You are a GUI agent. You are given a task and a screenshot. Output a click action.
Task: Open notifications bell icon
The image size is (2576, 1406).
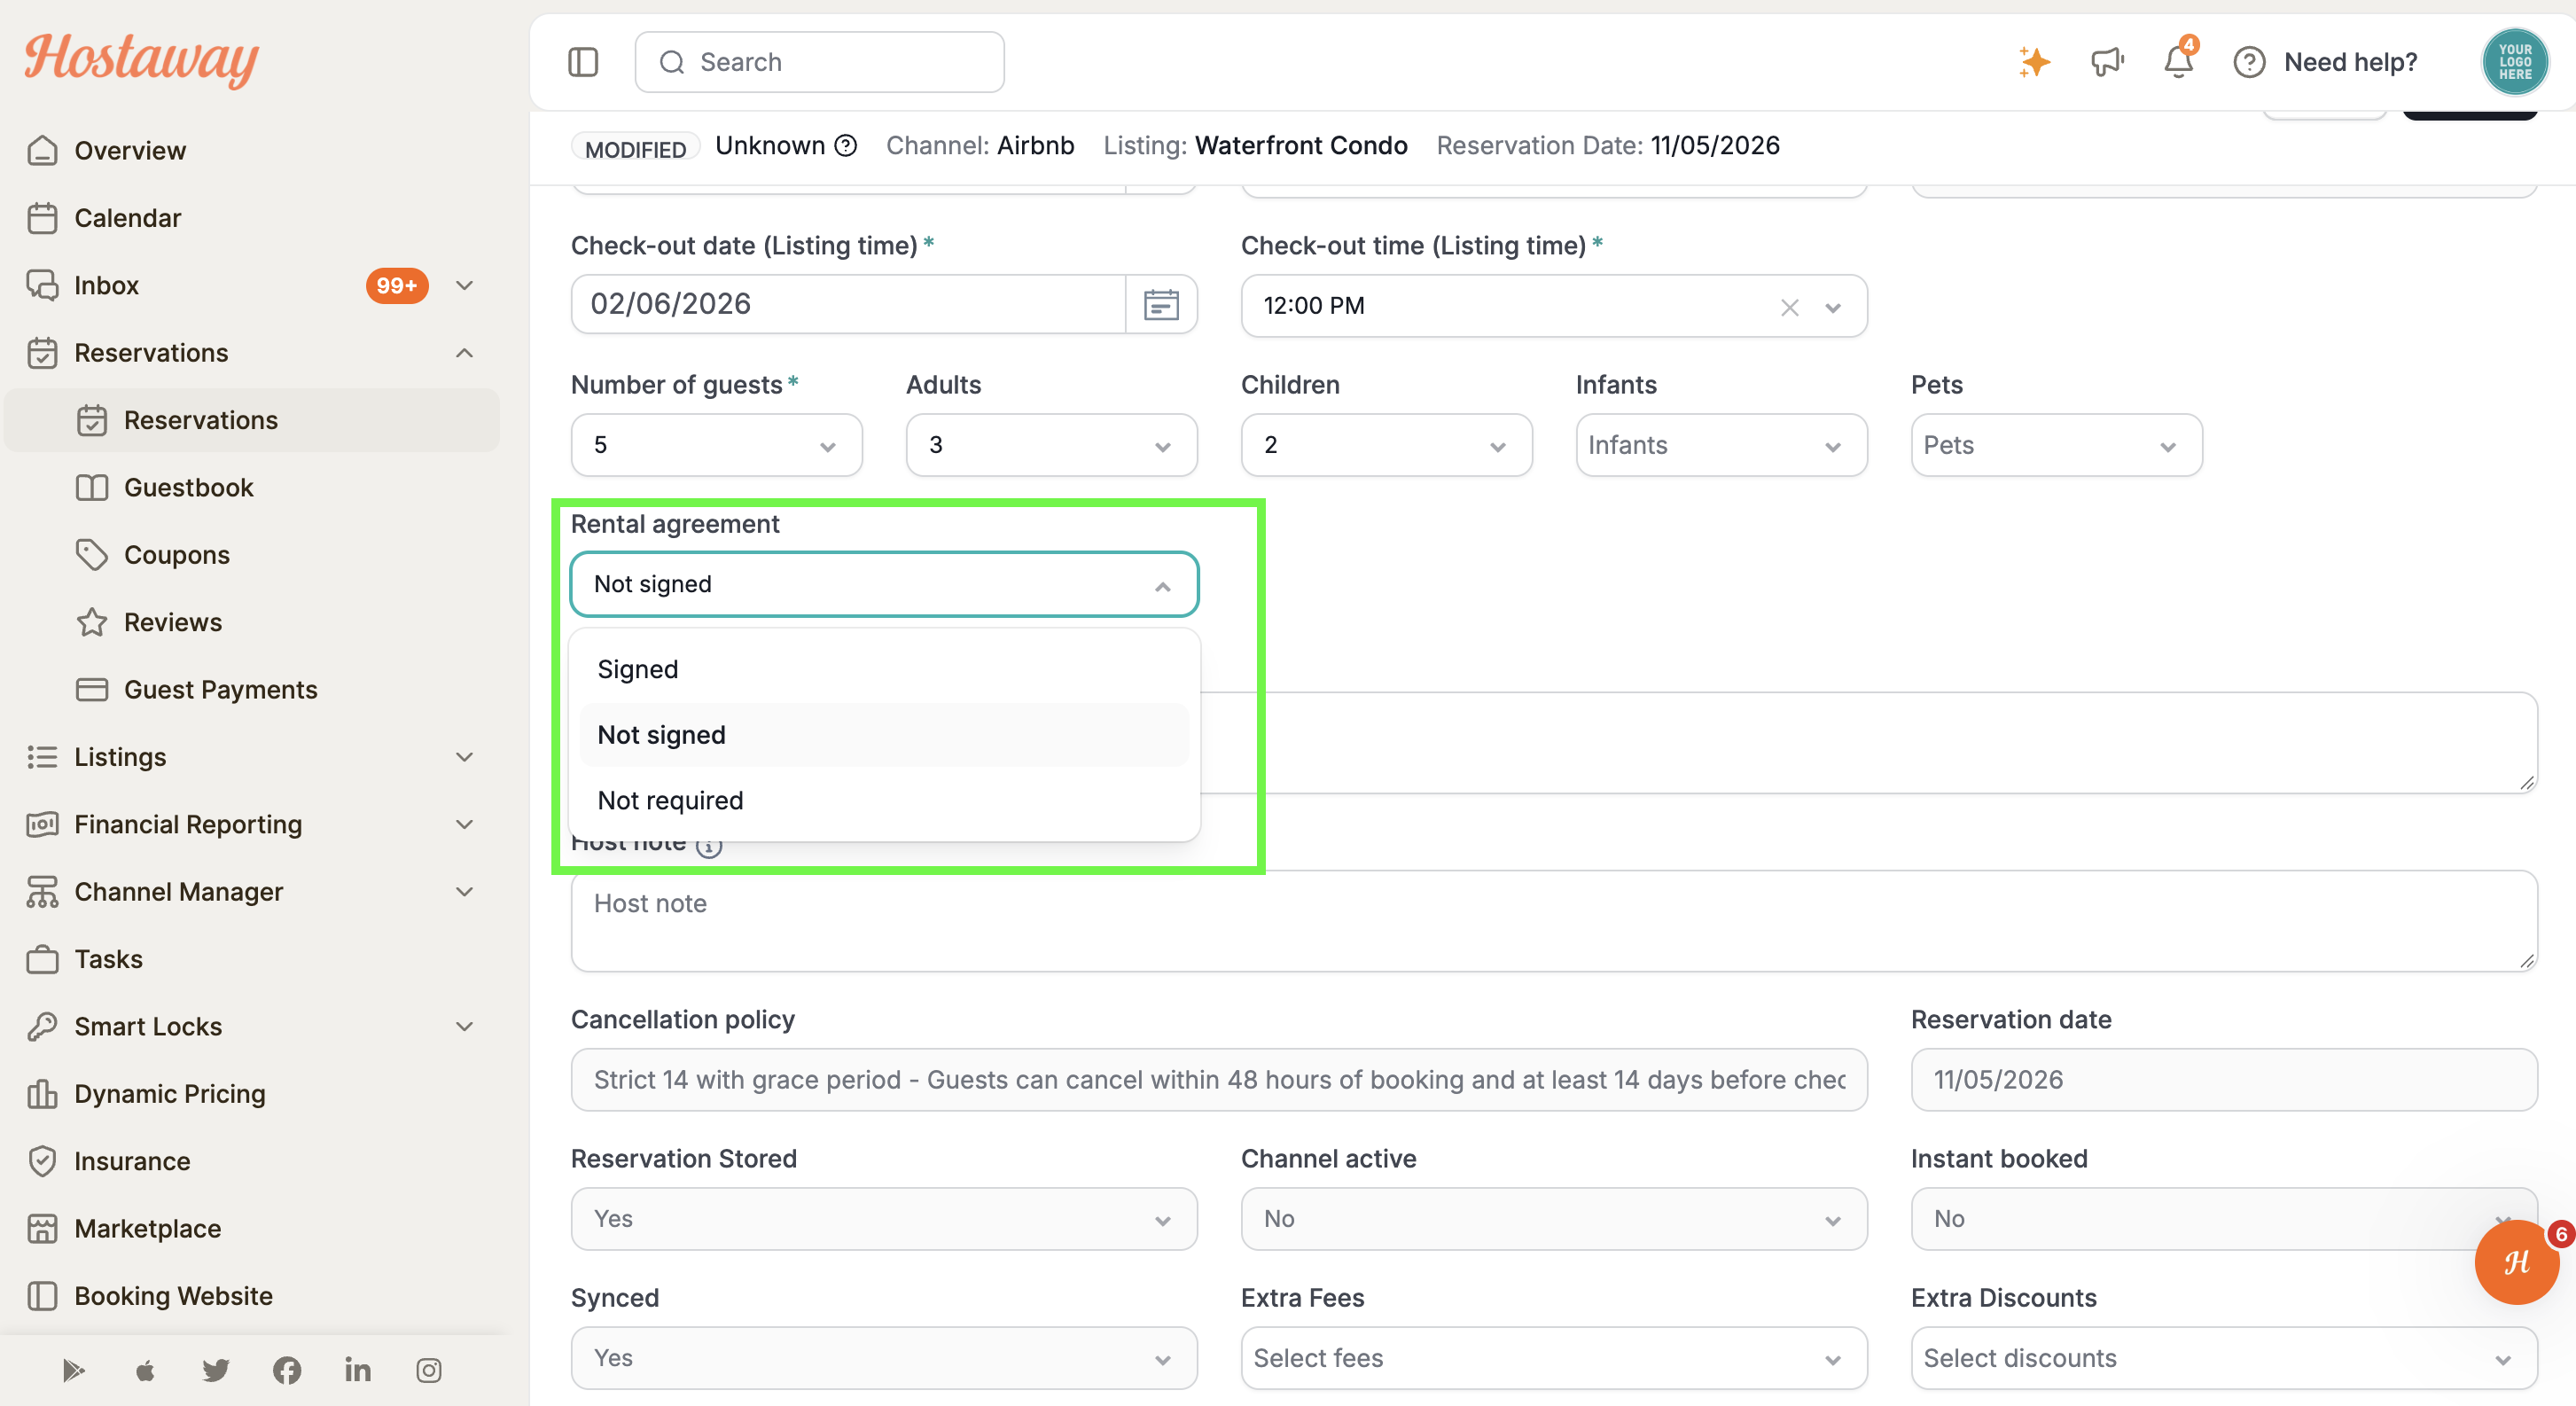point(2178,62)
